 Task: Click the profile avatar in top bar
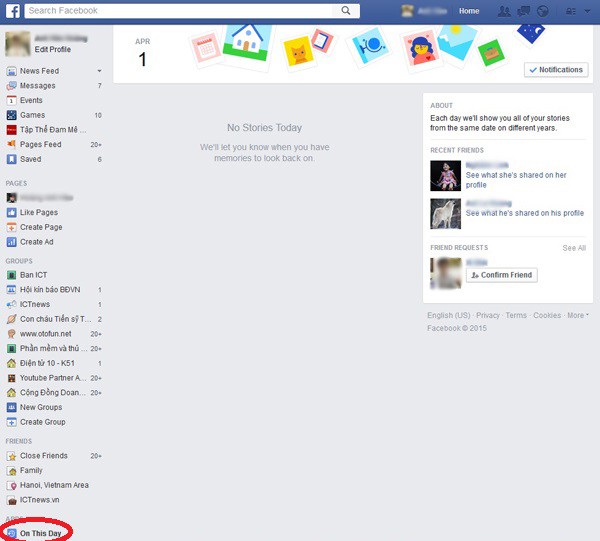pyautogui.click(x=407, y=11)
